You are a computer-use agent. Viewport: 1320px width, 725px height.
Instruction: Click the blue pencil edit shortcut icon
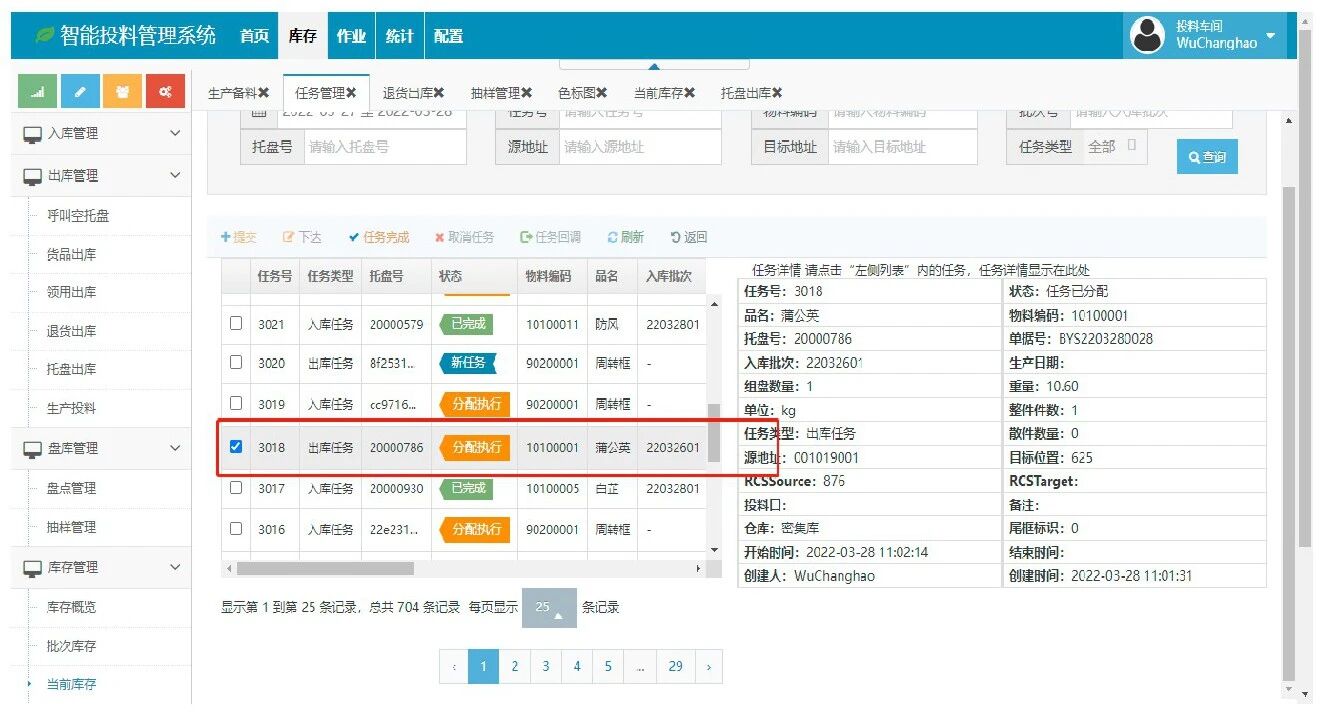pyautogui.click(x=80, y=91)
